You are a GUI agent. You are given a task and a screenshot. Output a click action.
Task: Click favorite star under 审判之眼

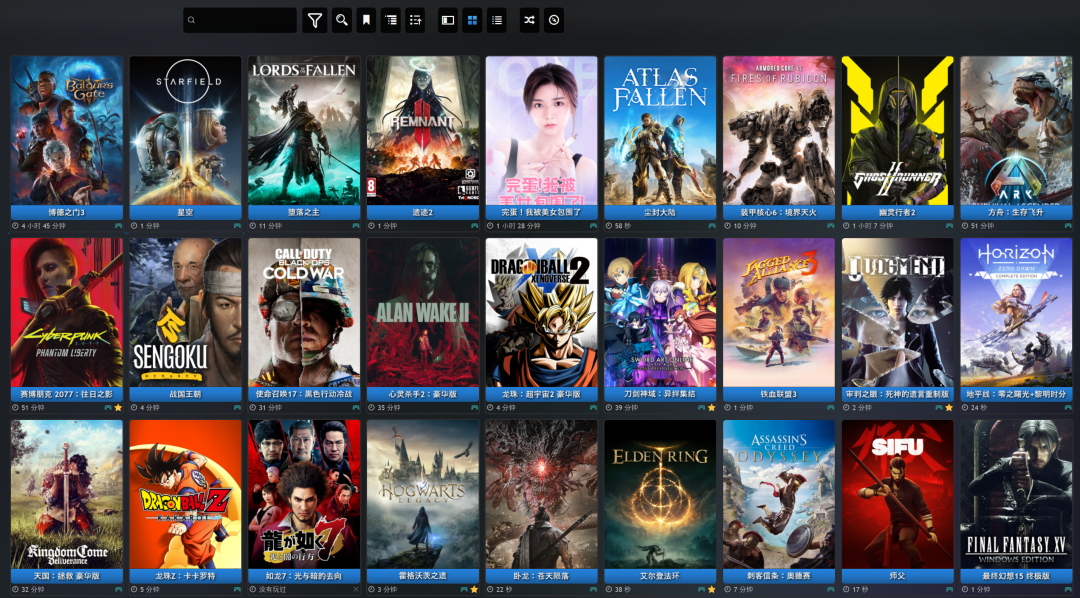coord(949,408)
